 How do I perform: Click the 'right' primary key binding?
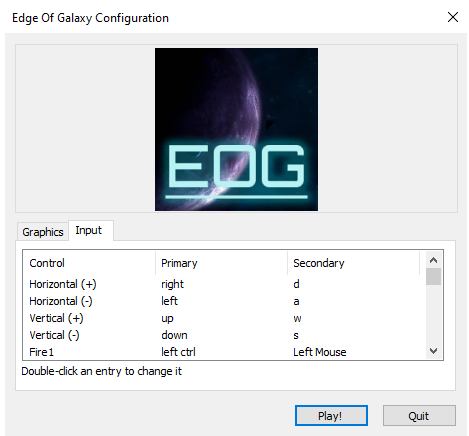pyautogui.click(x=172, y=284)
